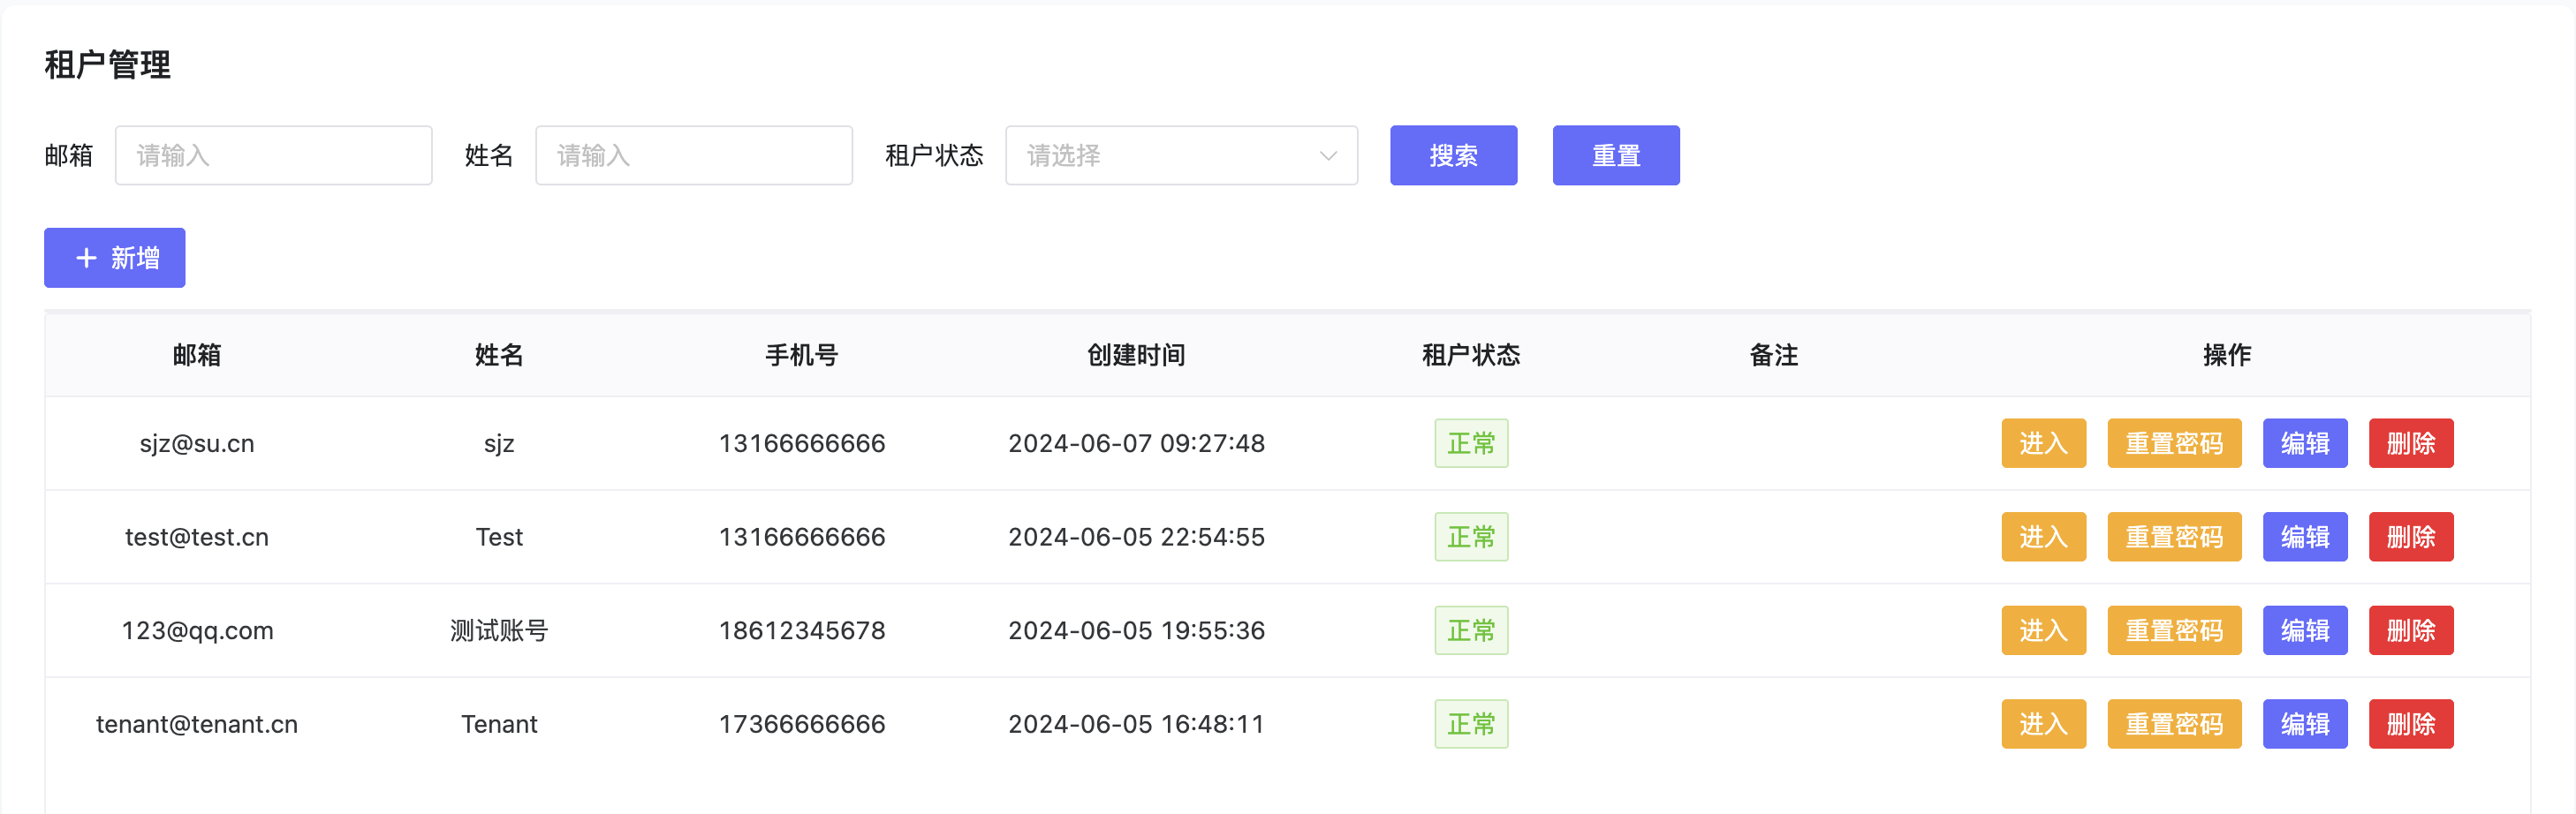Edit the tenant@tenant.cn tenant row
Screen dimensions: 2576x814
2304,724
